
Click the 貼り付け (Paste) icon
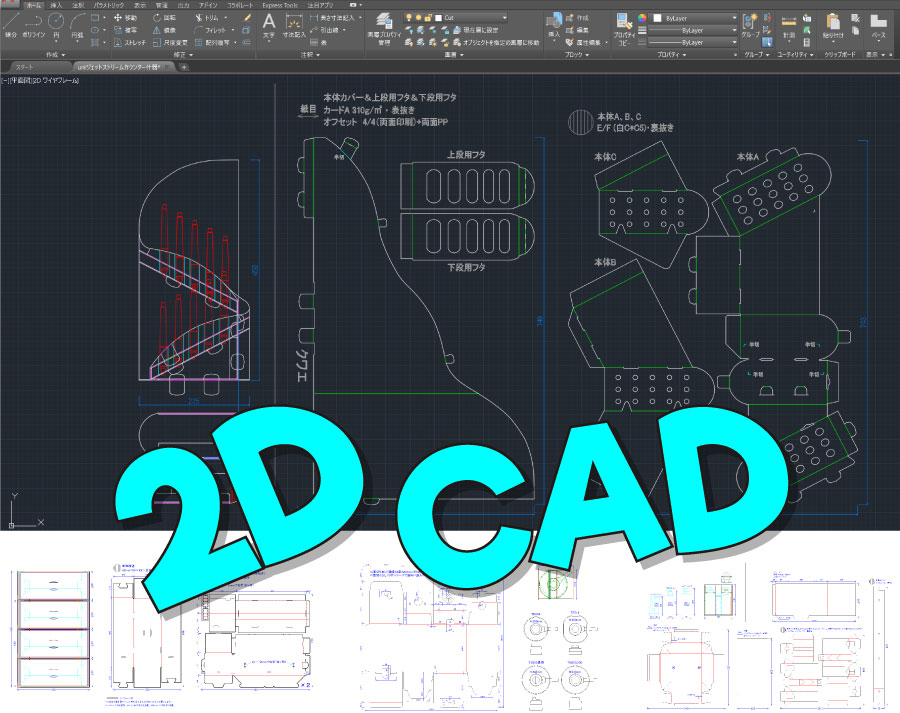pyautogui.click(x=833, y=23)
